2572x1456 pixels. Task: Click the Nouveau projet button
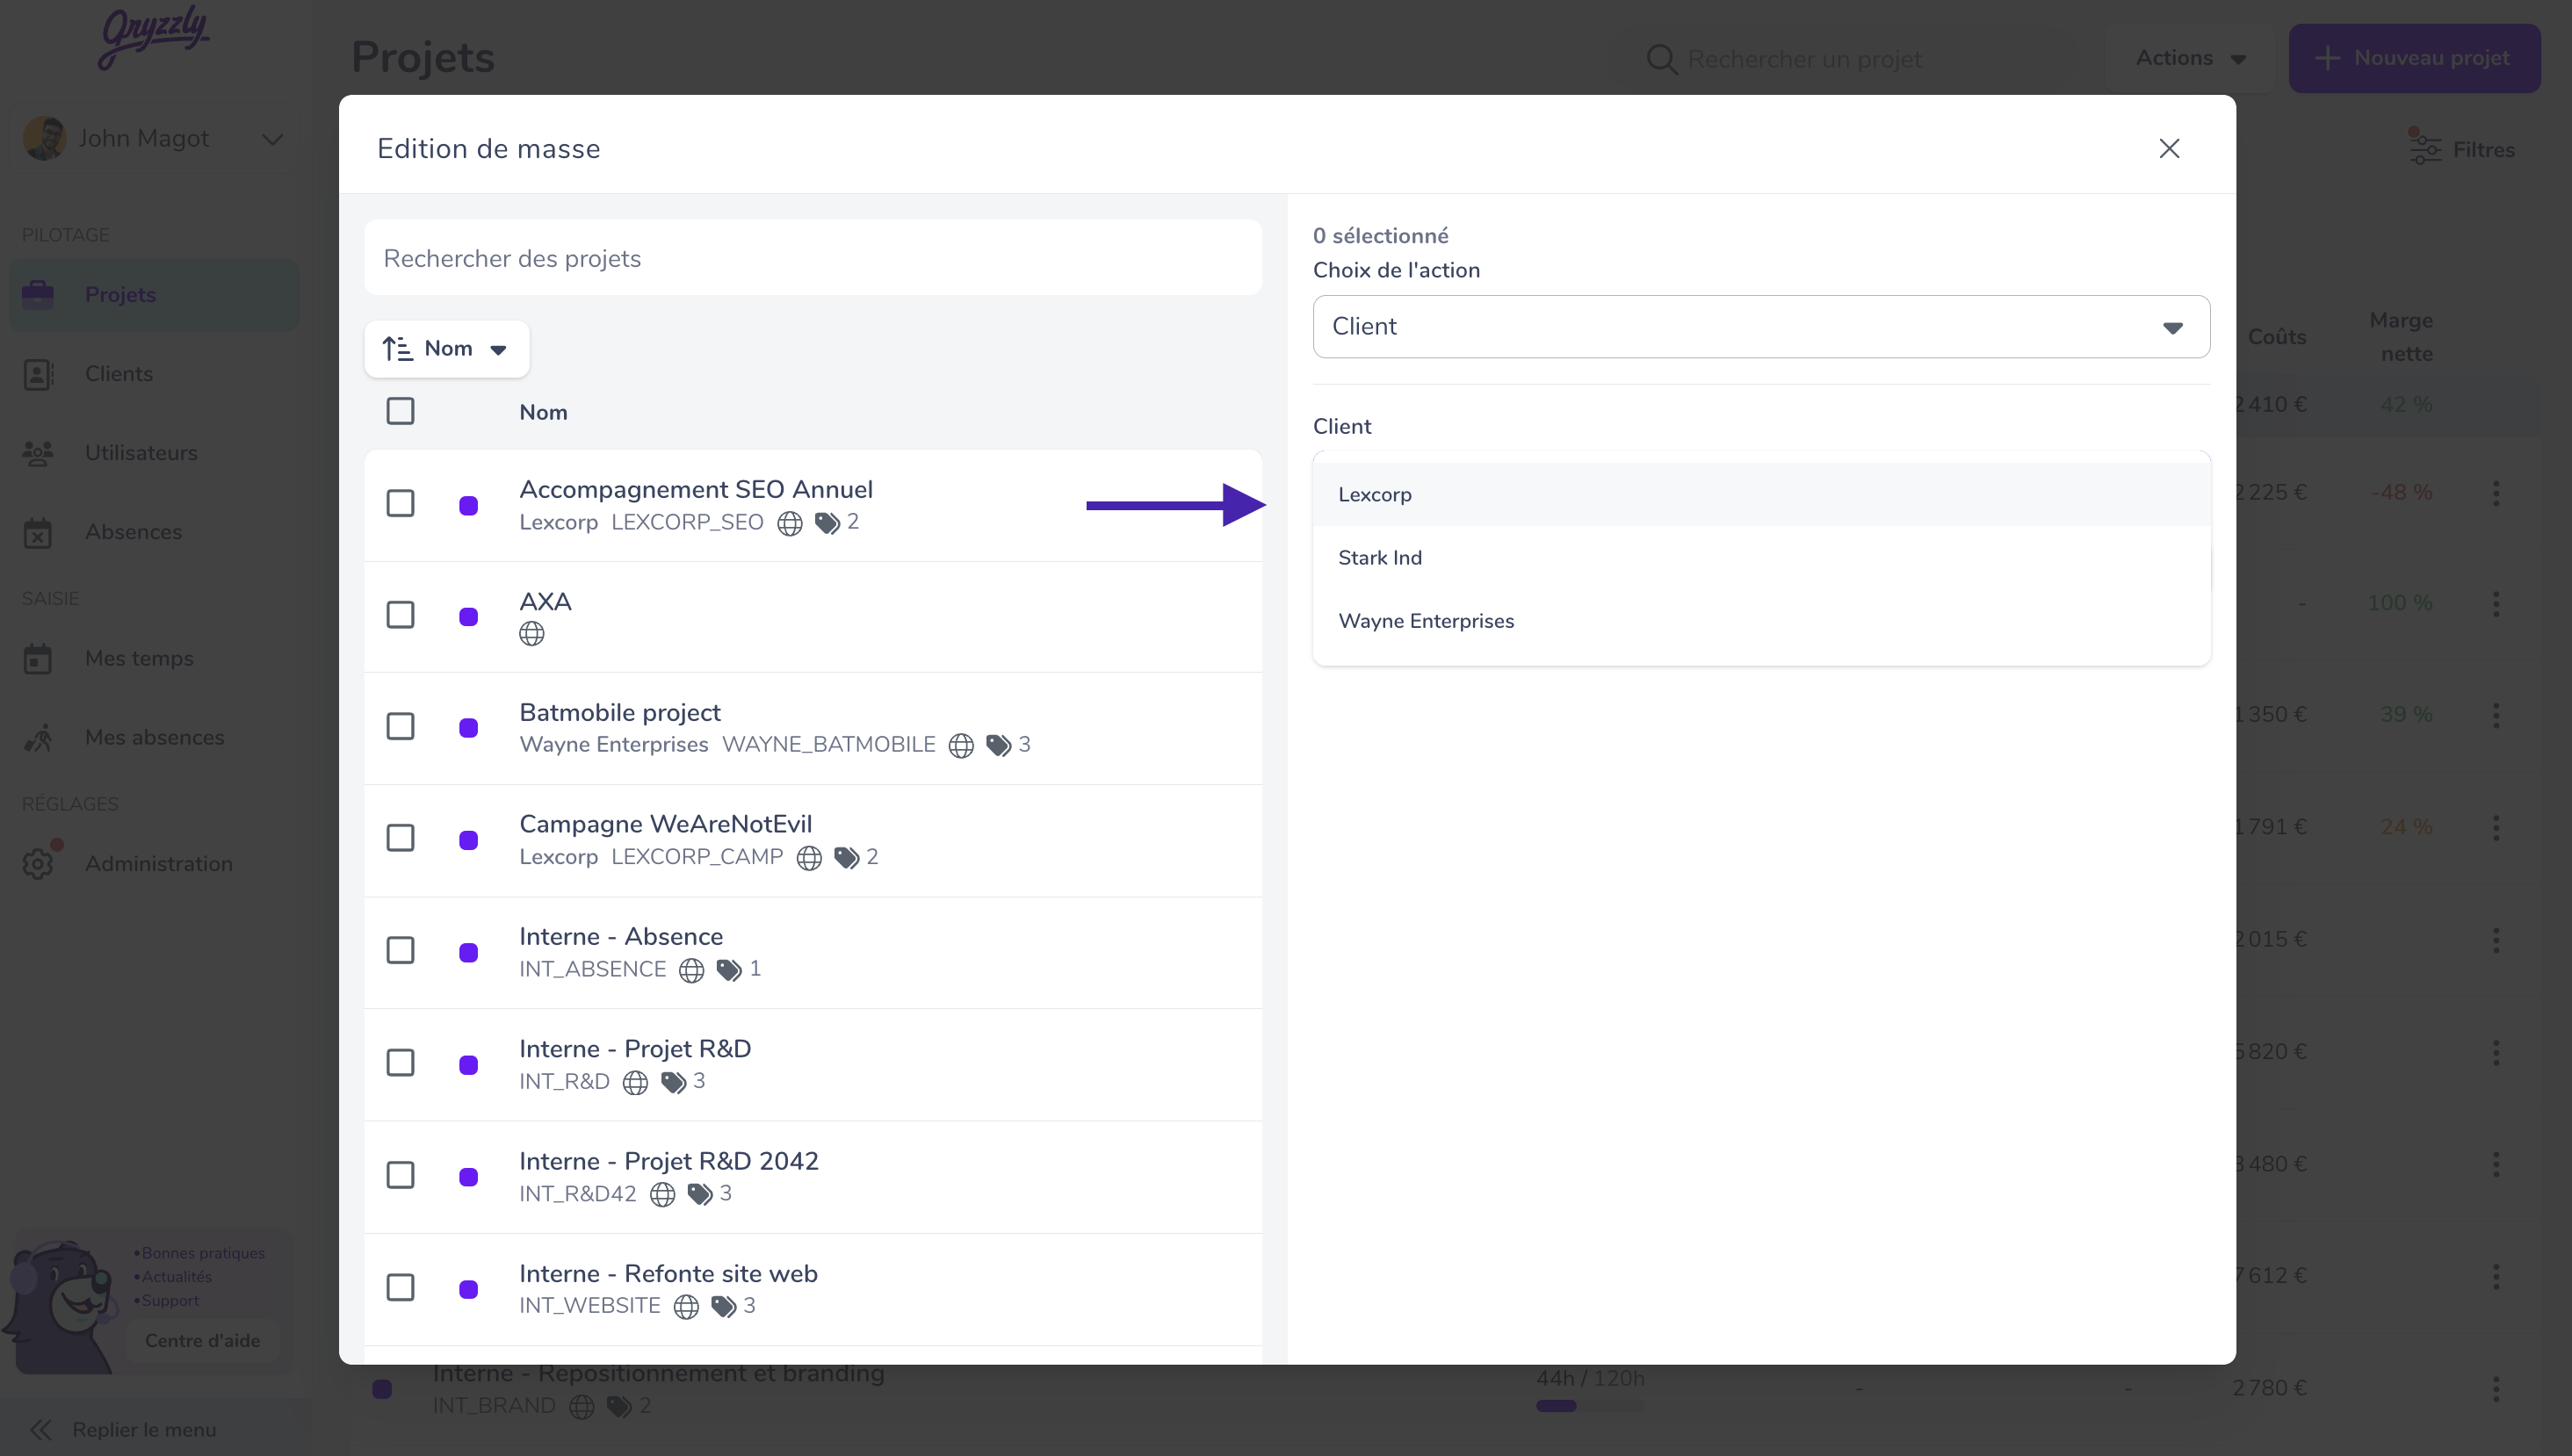pos(2414,58)
